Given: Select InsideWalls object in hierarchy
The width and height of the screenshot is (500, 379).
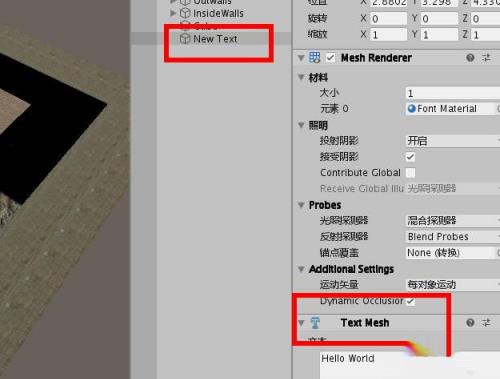Looking at the screenshot, I should point(218,13).
